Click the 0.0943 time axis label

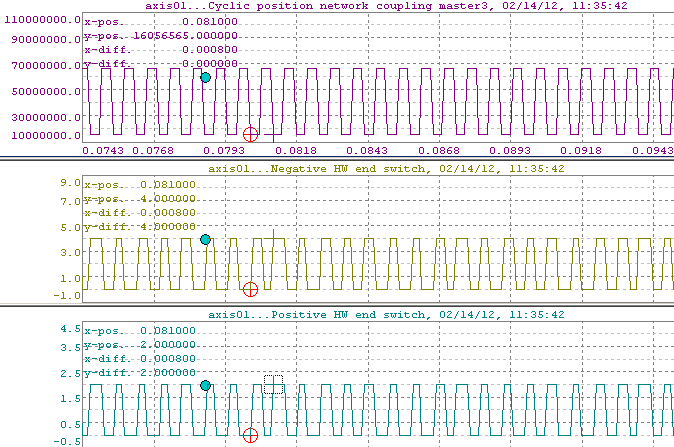pyautogui.click(x=653, y=151)
